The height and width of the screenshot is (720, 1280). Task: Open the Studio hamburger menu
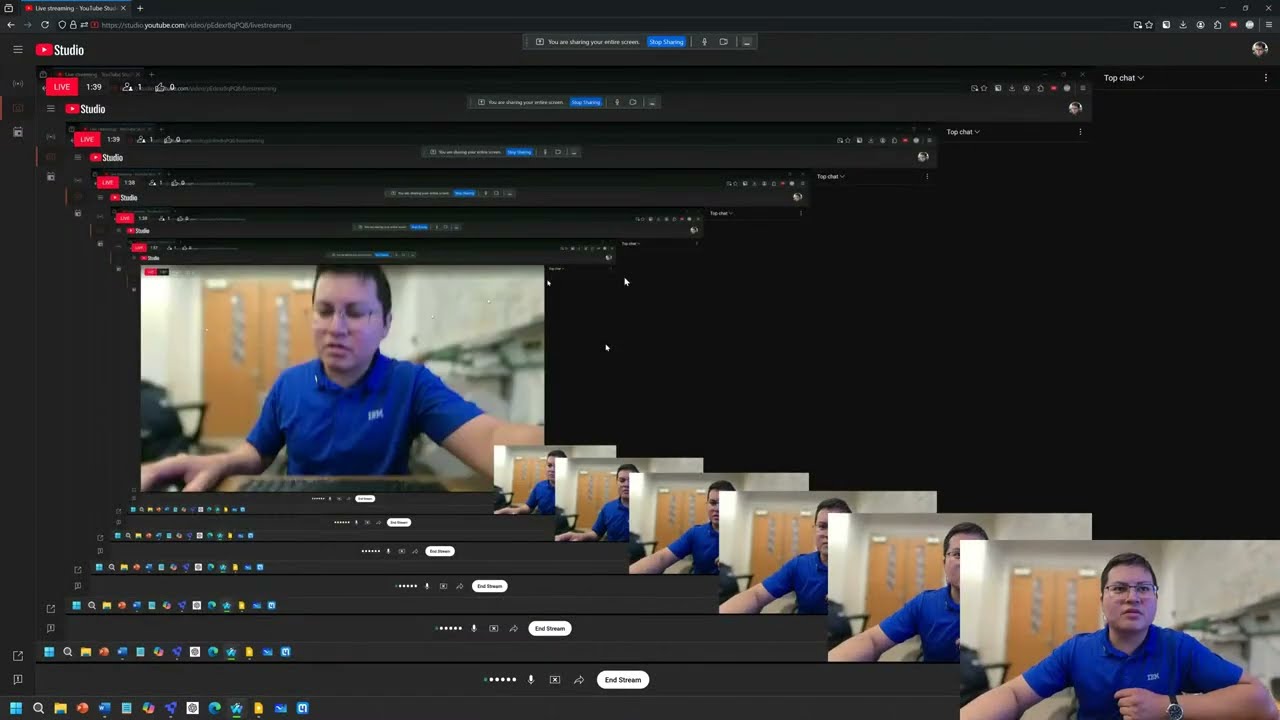(x=18, y=50)
